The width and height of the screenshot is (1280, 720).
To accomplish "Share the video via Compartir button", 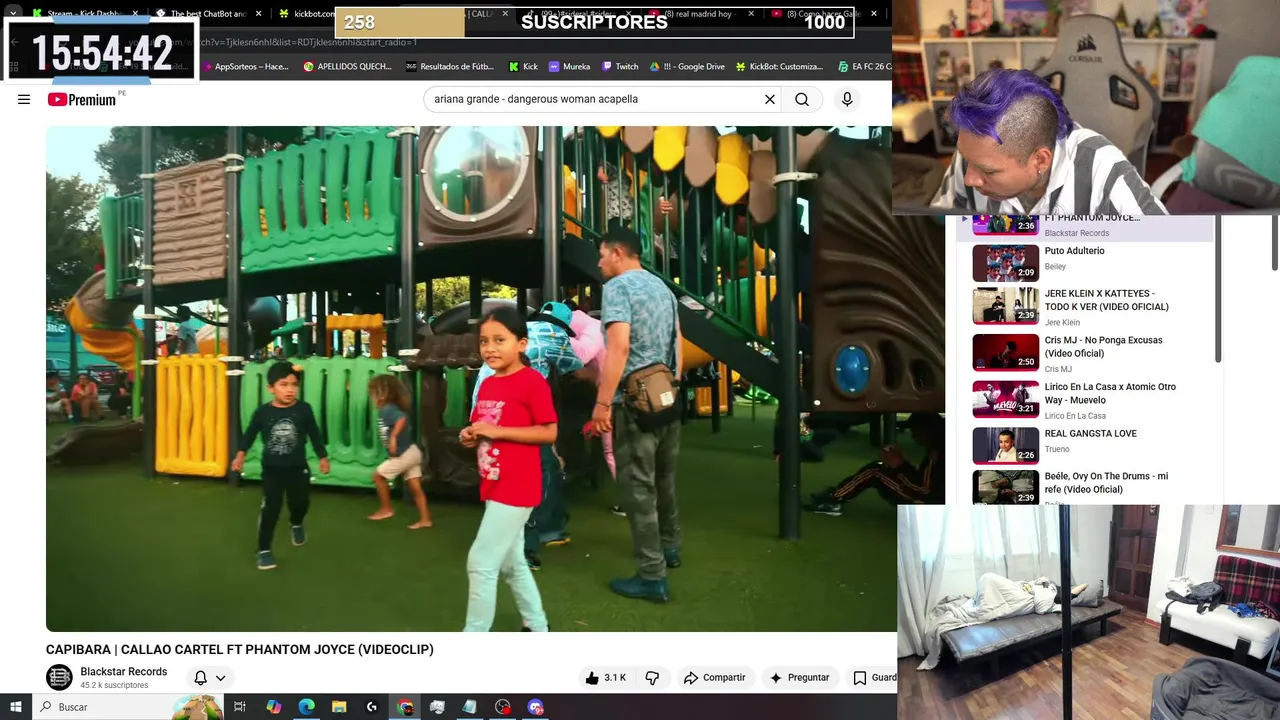I will pos(714,677).
